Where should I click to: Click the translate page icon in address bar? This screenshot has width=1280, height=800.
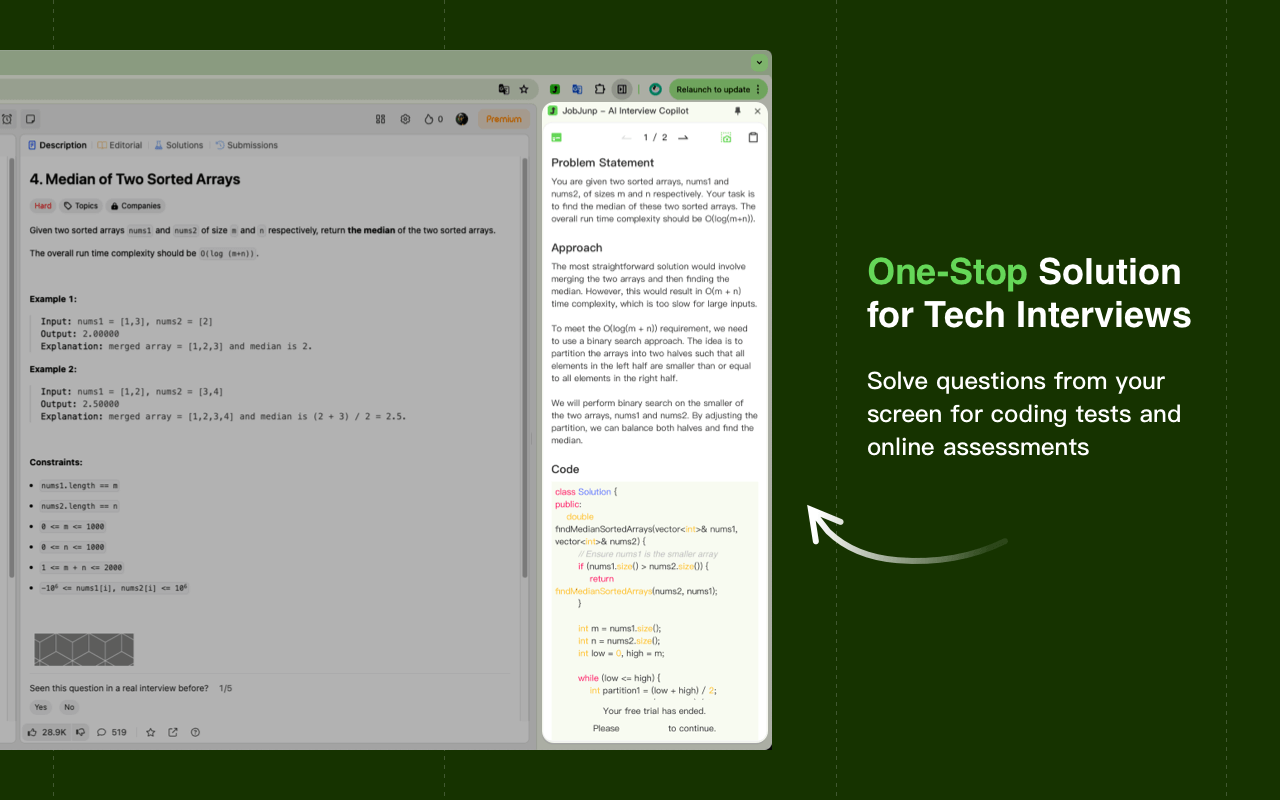(504, 89)
